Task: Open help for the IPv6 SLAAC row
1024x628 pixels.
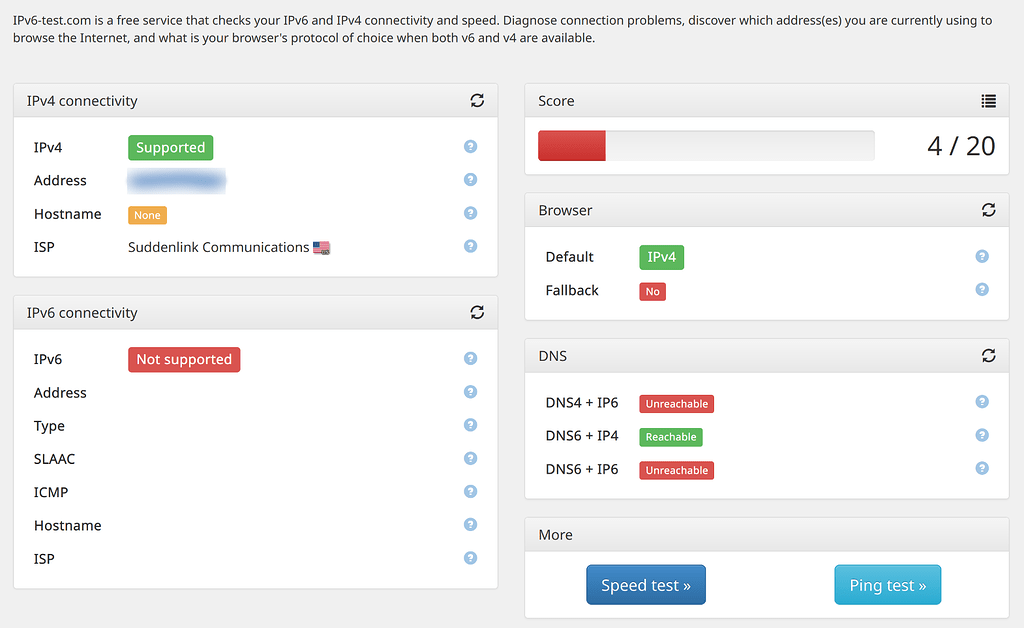Action: tap(470, 458)
